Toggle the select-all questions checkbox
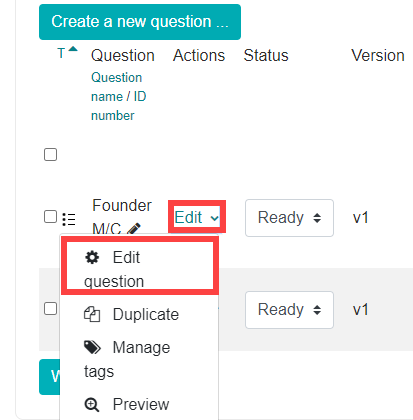 pyautogui.click(x=50, y=155)
